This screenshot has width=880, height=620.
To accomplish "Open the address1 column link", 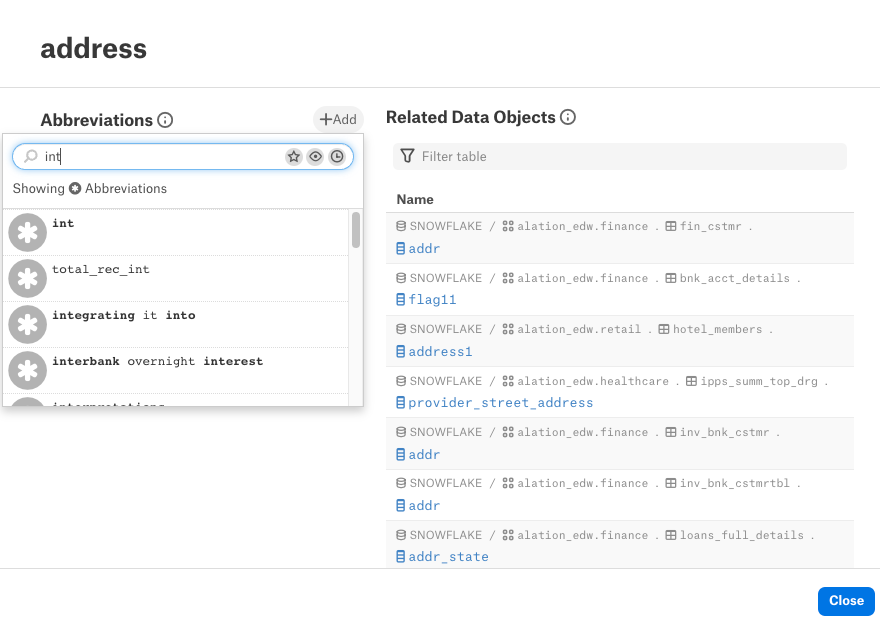I will point(440,351).
